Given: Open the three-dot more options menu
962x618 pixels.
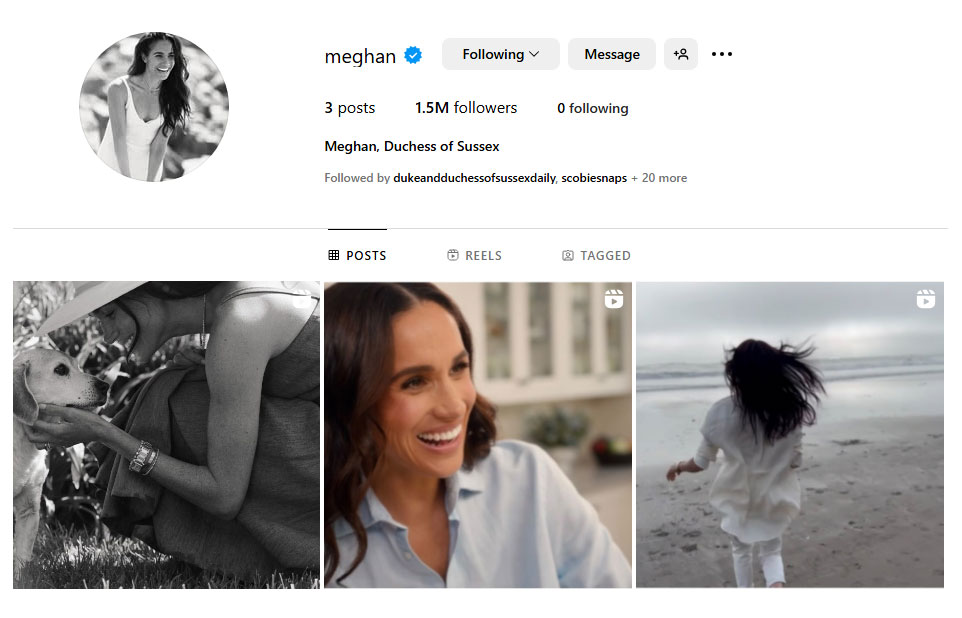Looking at the screenshot, I should point(722,54).
